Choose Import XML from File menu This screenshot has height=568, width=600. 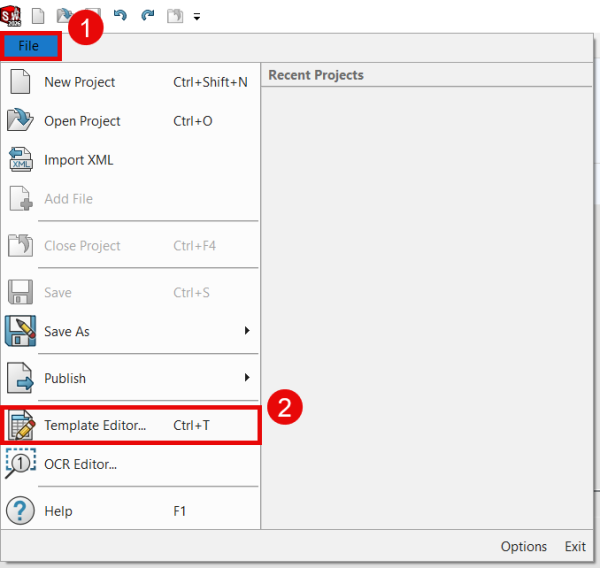pyautogui.click(x=79, y=160)
